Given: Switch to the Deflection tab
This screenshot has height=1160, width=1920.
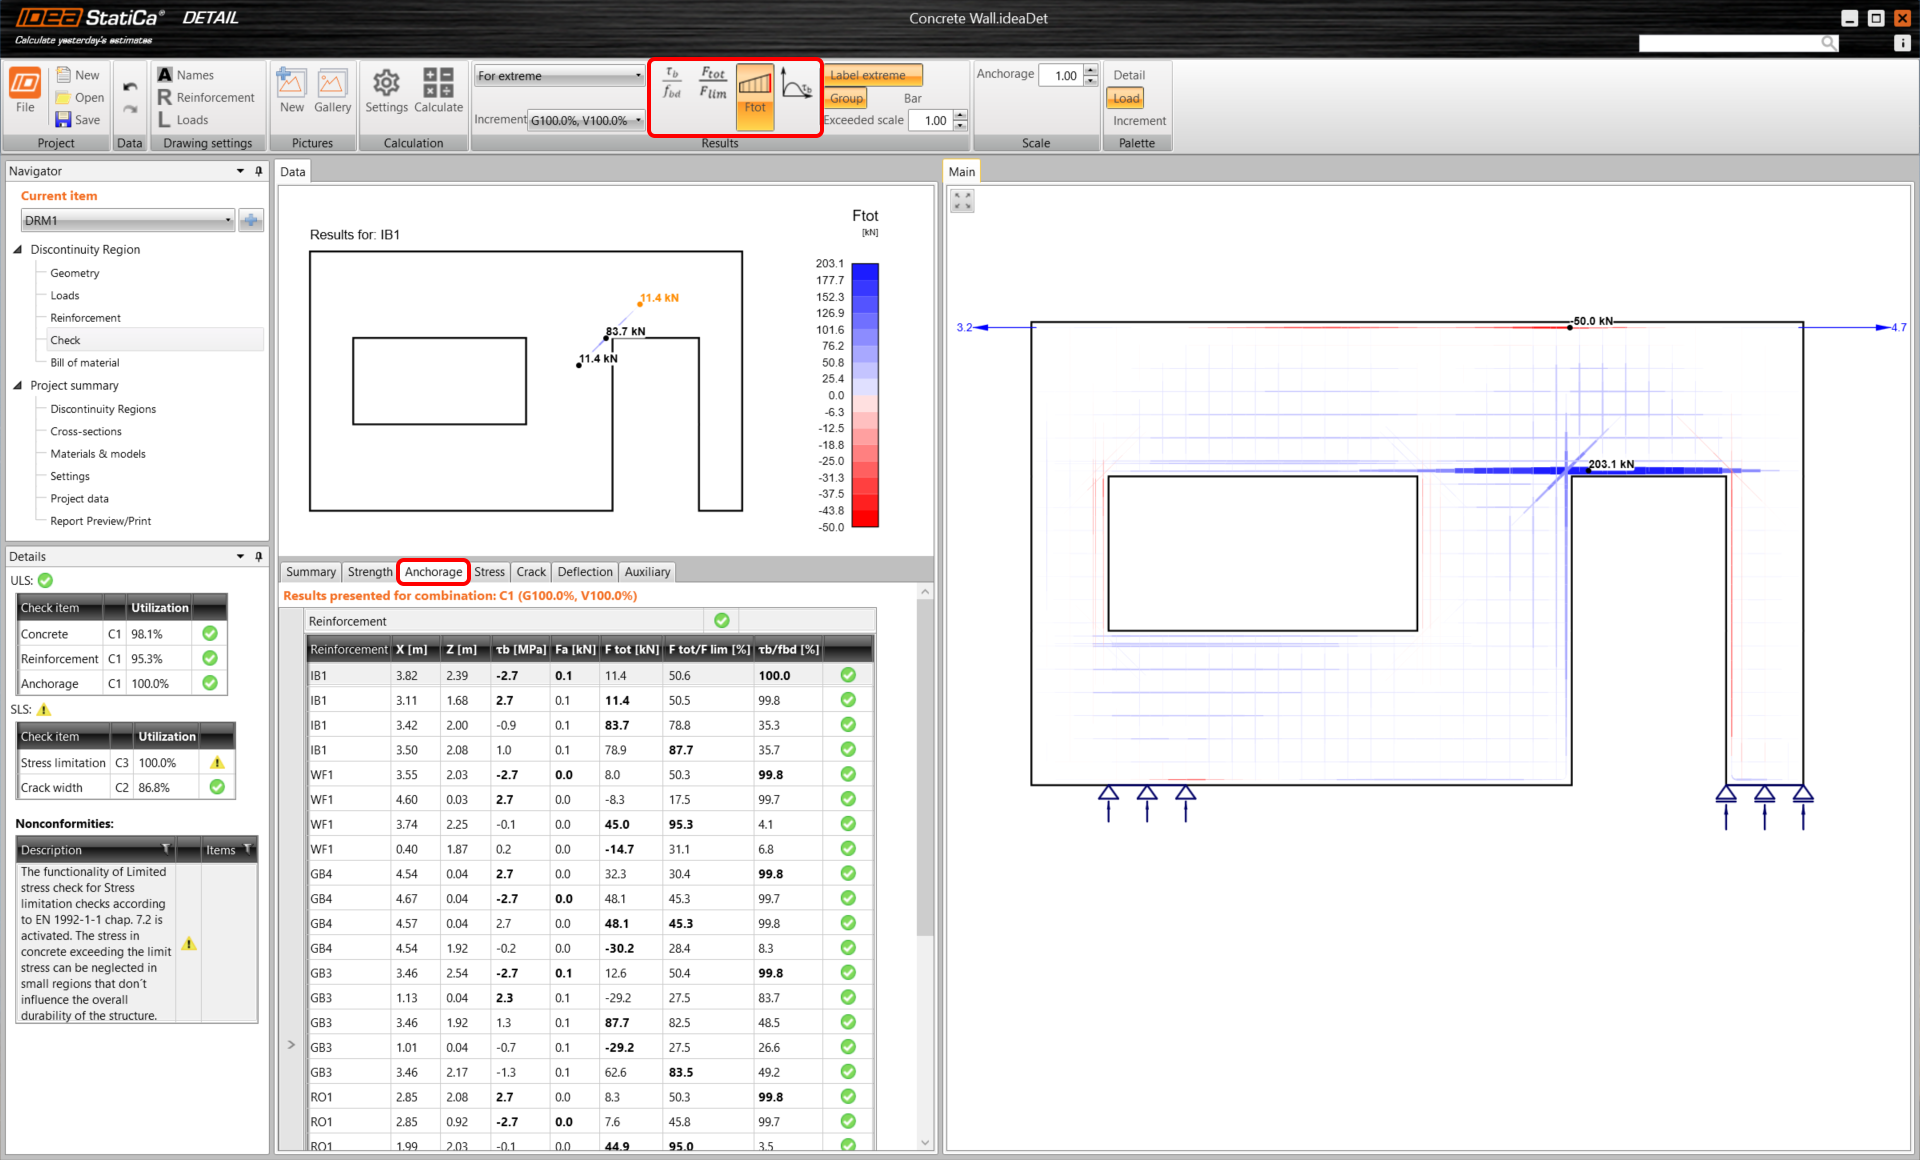Looking at the screenshot, I should click(x=585, y=572).
